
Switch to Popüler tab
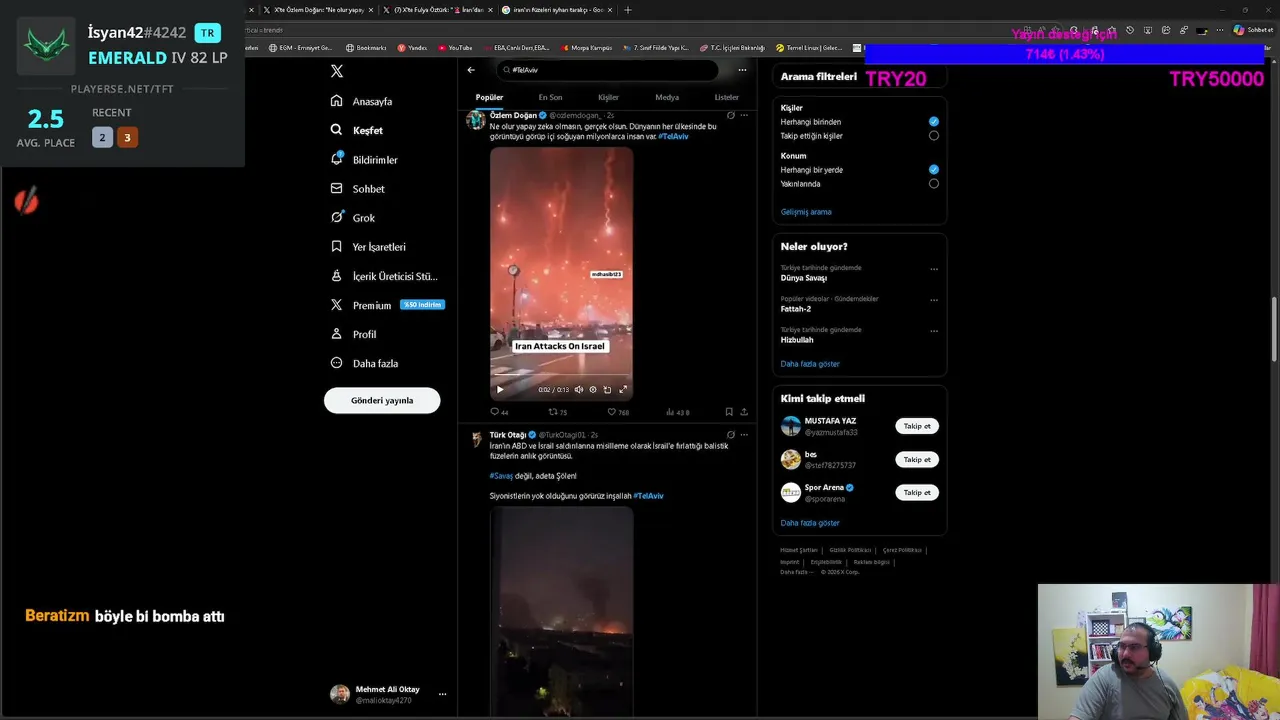click(489, 97)
